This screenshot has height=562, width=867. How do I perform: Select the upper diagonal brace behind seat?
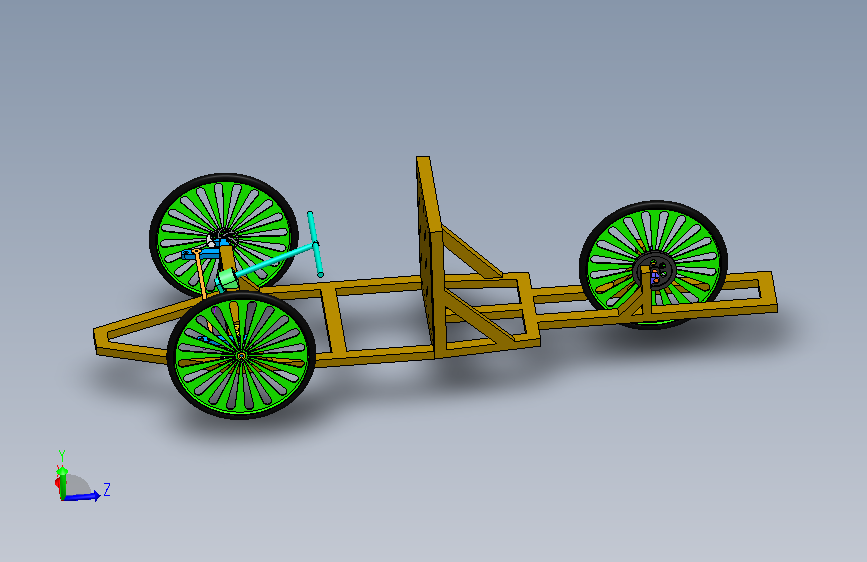click(472, 252)
